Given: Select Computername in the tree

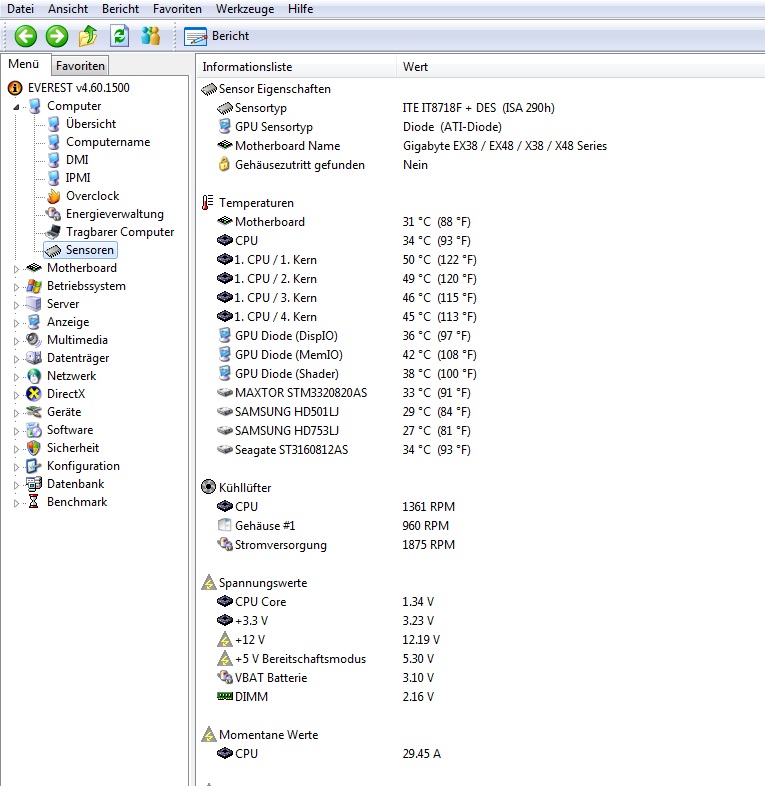Looking at the screenshot, I should (108, 142).
